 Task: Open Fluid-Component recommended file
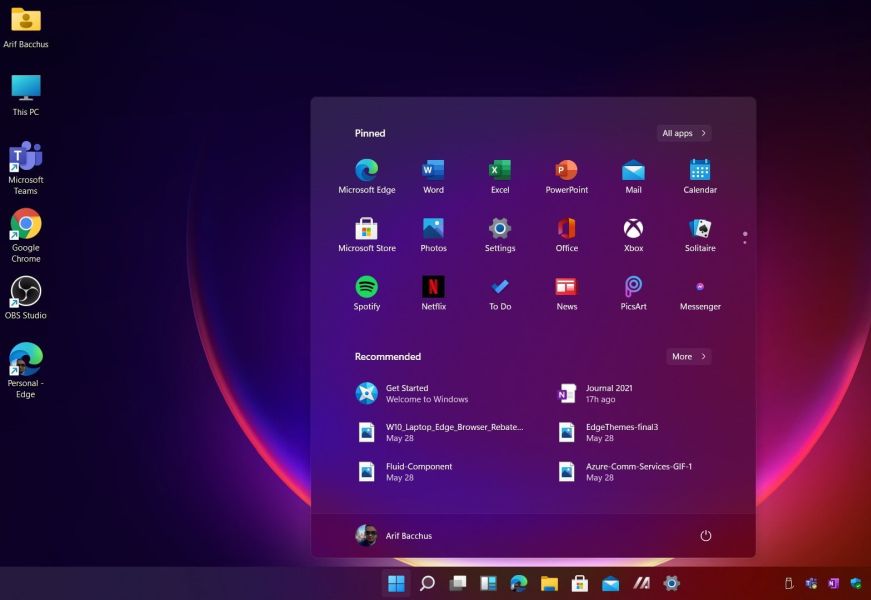pos(404,472)
